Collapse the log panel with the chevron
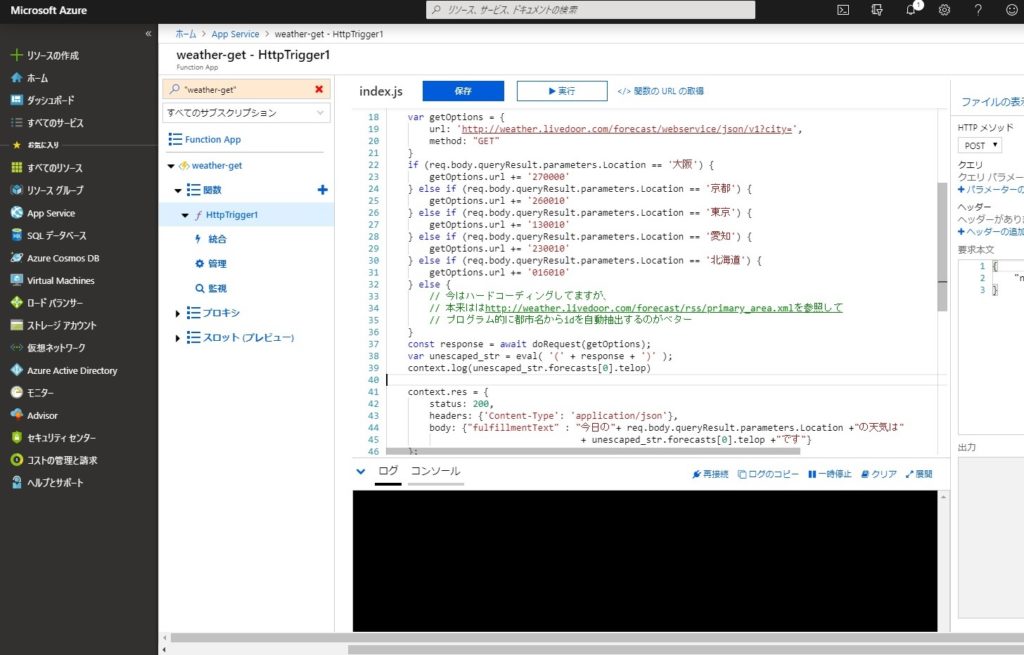Viewport: 1024px width, 655px height. [360, 471]
